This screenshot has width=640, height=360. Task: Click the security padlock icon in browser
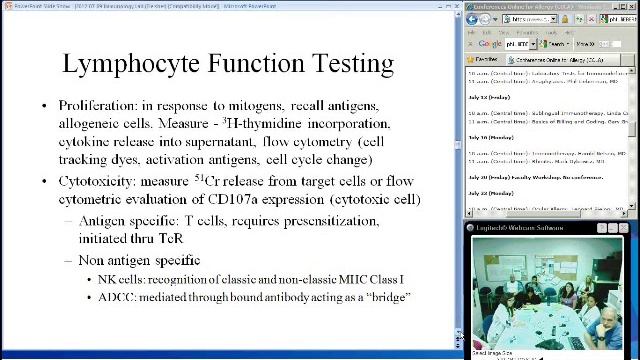[565, 19]
